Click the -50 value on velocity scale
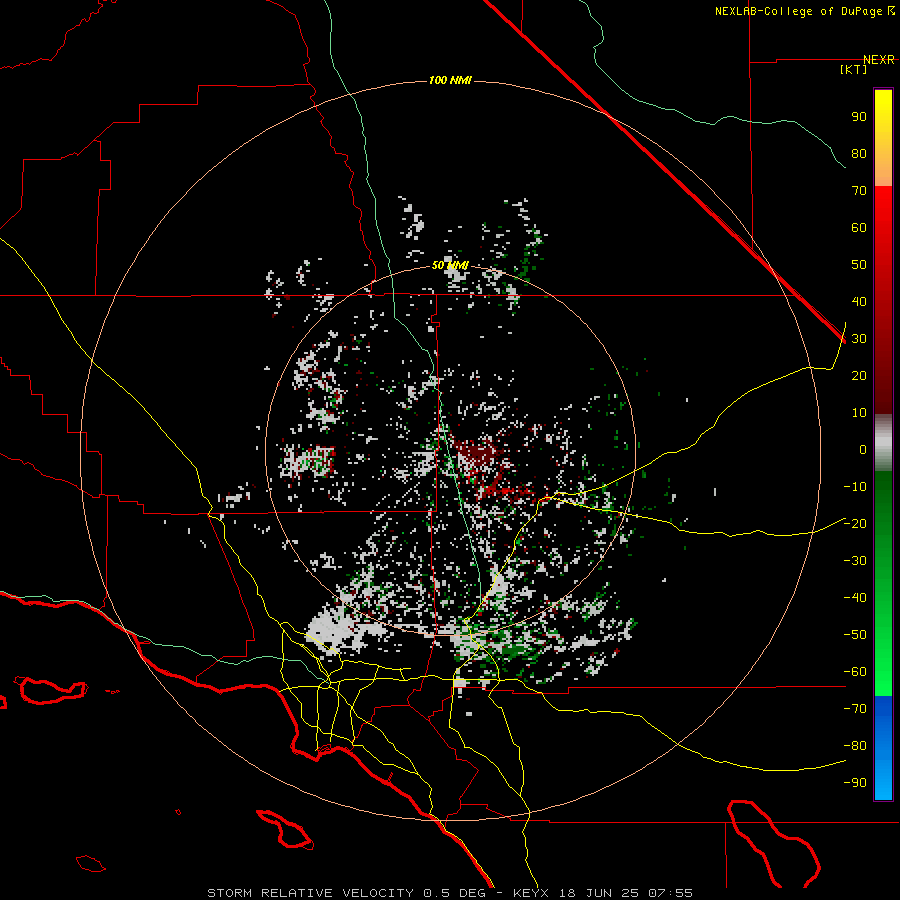This screenshot has height=900, width=900. tap(855, 635)
